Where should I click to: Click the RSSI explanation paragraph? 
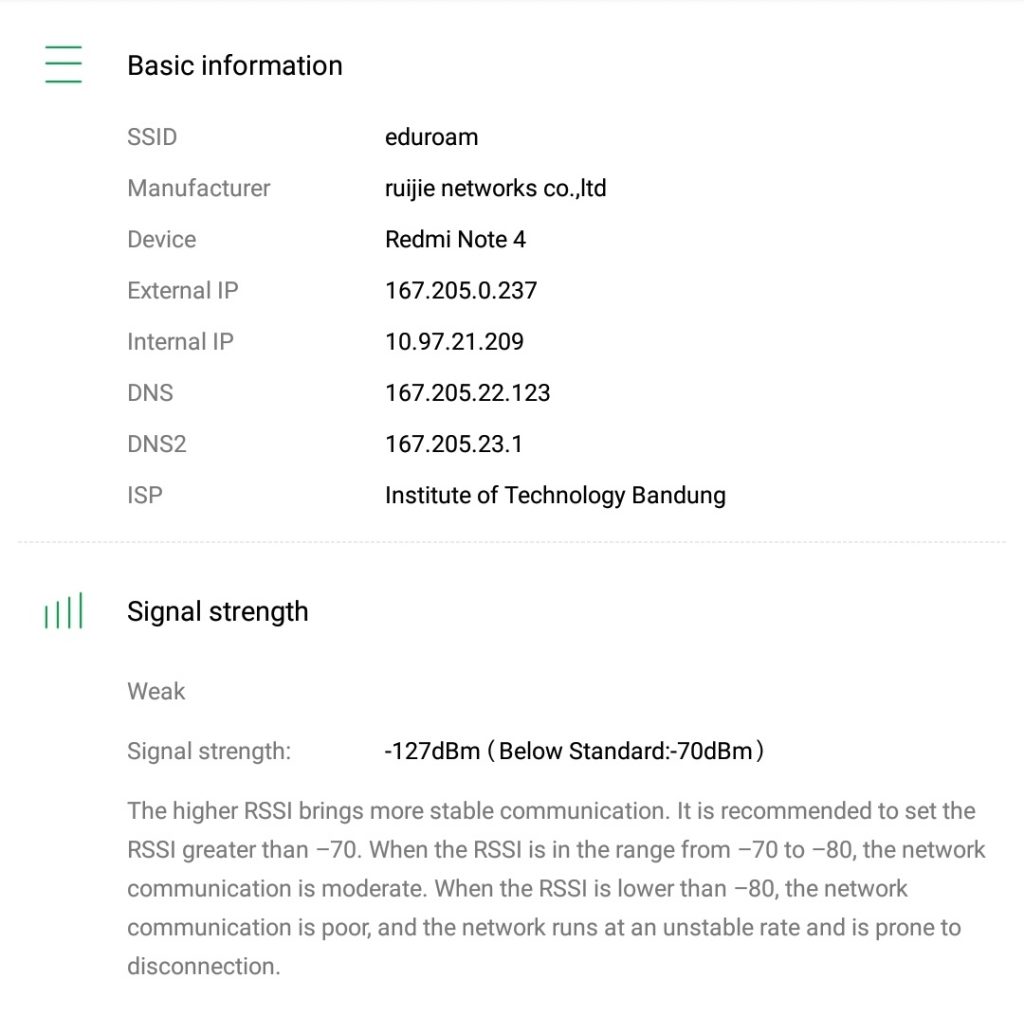tap(555, 888)
